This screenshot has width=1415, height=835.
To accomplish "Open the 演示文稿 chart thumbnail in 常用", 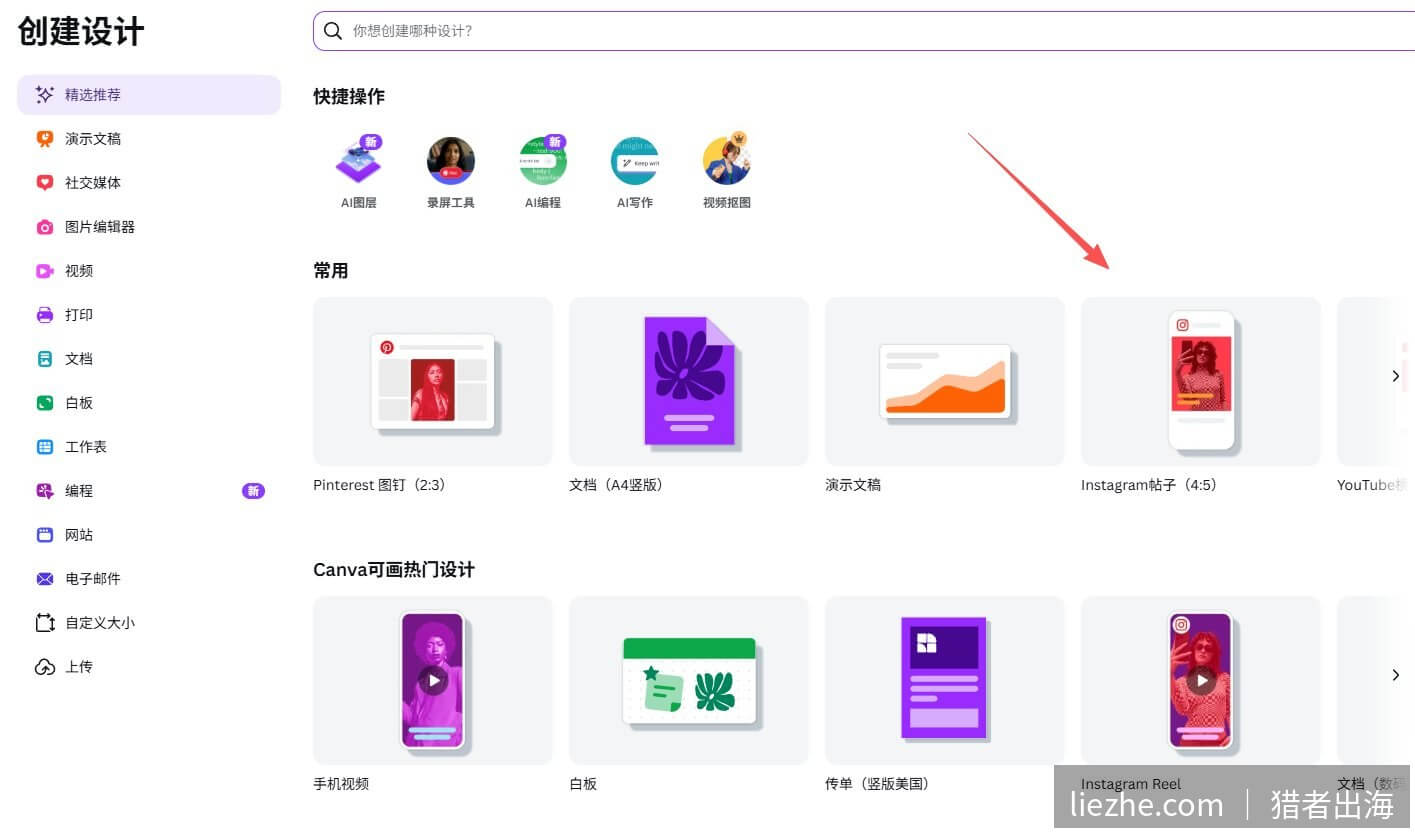I will pyautogui.click(x=945, y=381).
